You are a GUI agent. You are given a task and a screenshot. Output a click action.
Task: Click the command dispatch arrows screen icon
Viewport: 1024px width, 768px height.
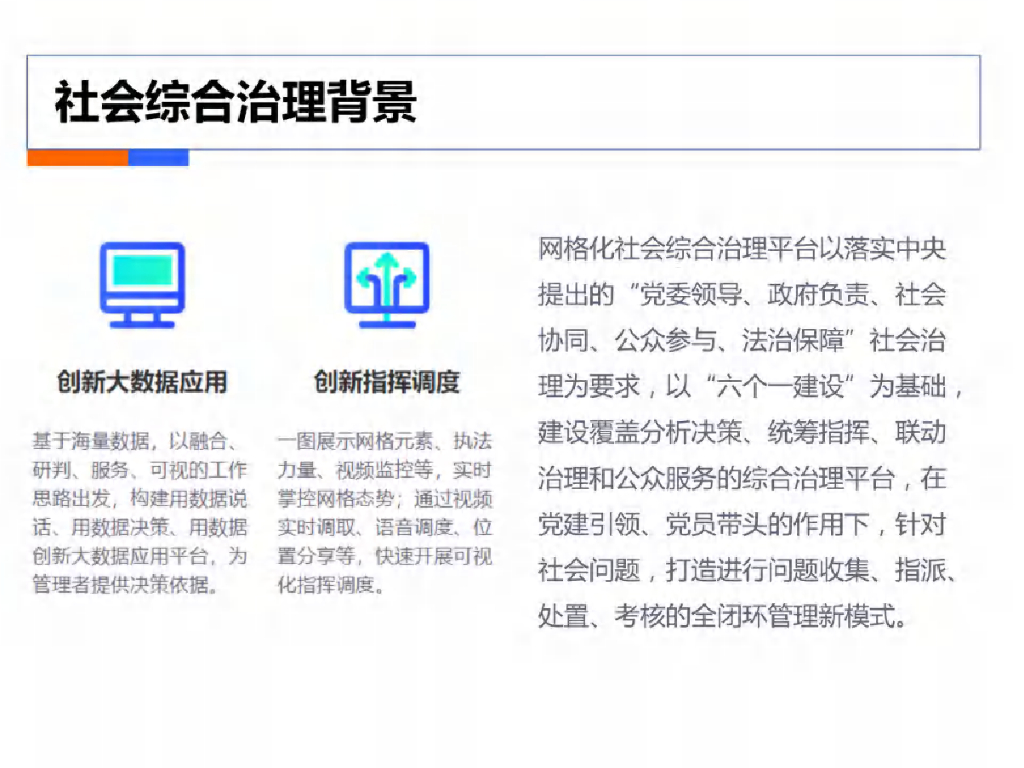click(387, 284)
